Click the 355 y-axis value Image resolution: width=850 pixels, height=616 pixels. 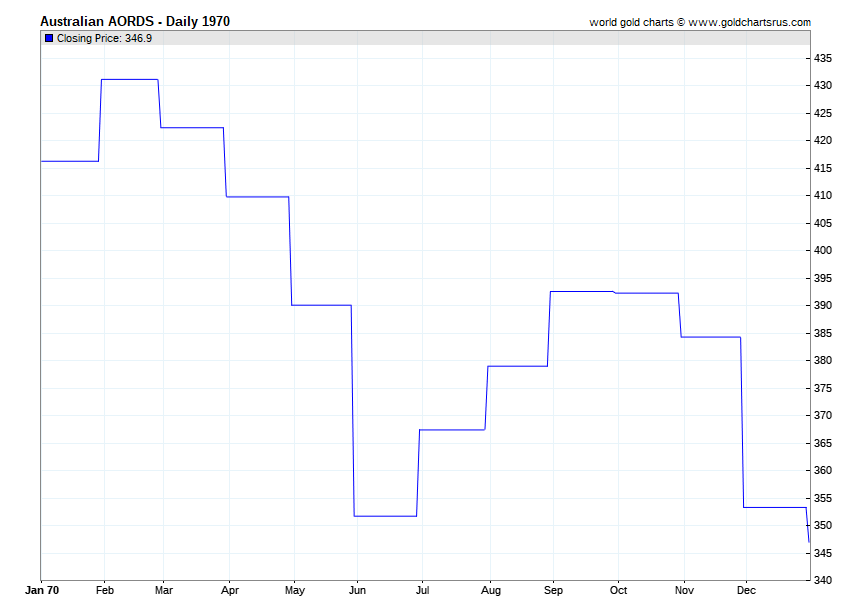point(823,498)
